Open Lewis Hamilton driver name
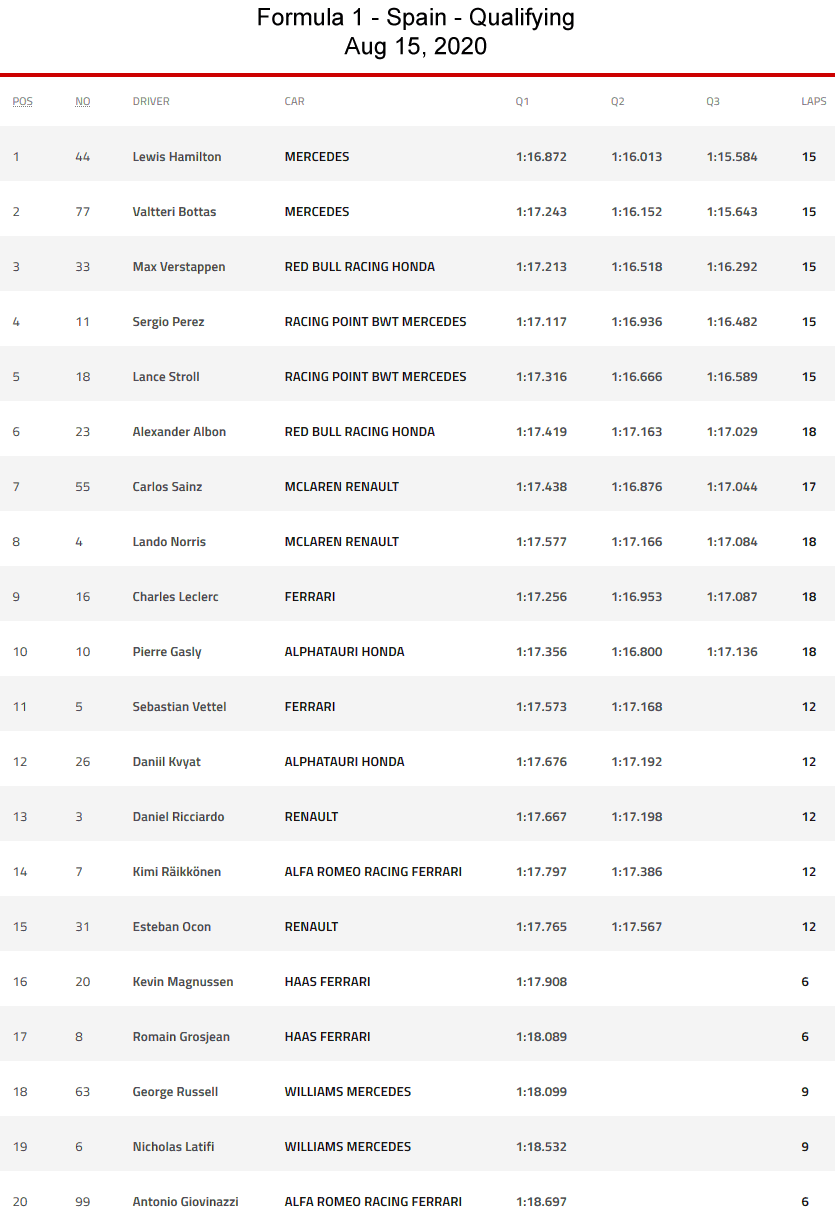 [x=177, y=157]
